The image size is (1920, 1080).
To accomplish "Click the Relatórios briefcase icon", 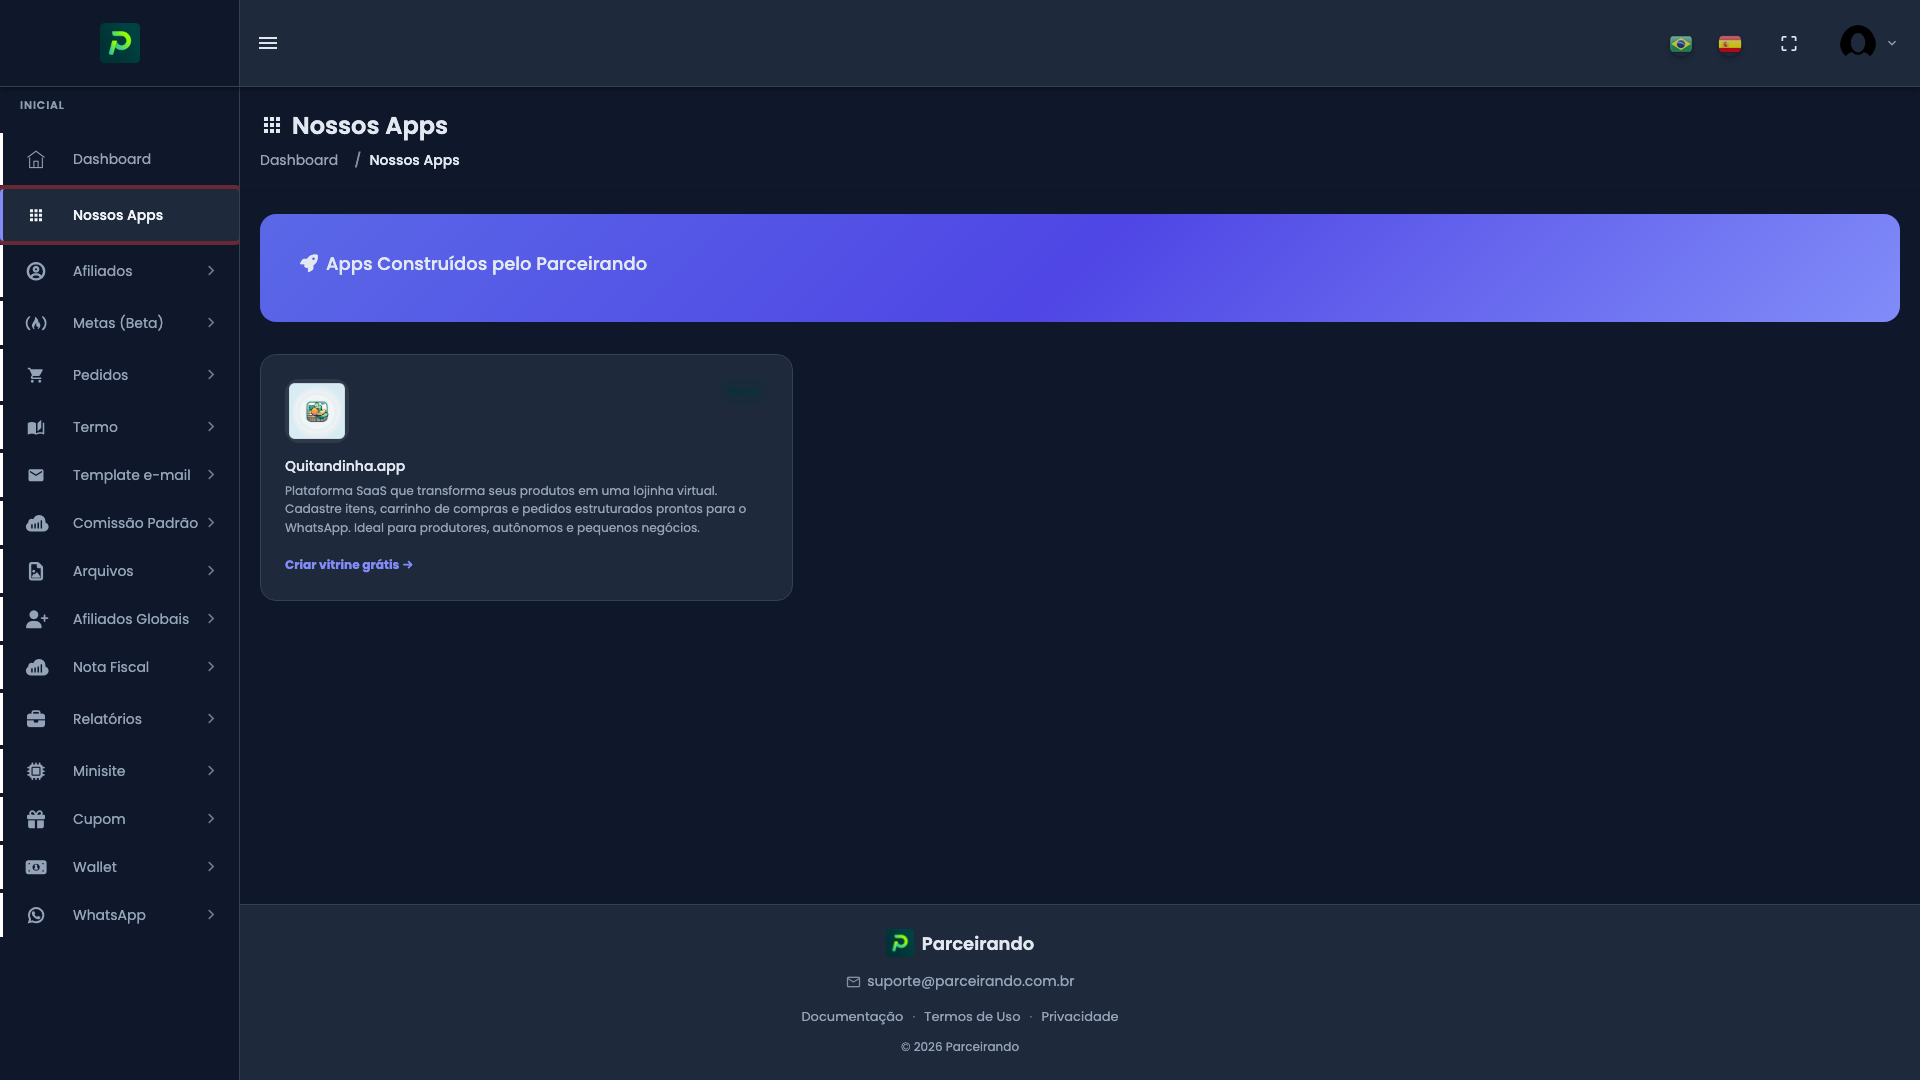I will tap(36, 719).
